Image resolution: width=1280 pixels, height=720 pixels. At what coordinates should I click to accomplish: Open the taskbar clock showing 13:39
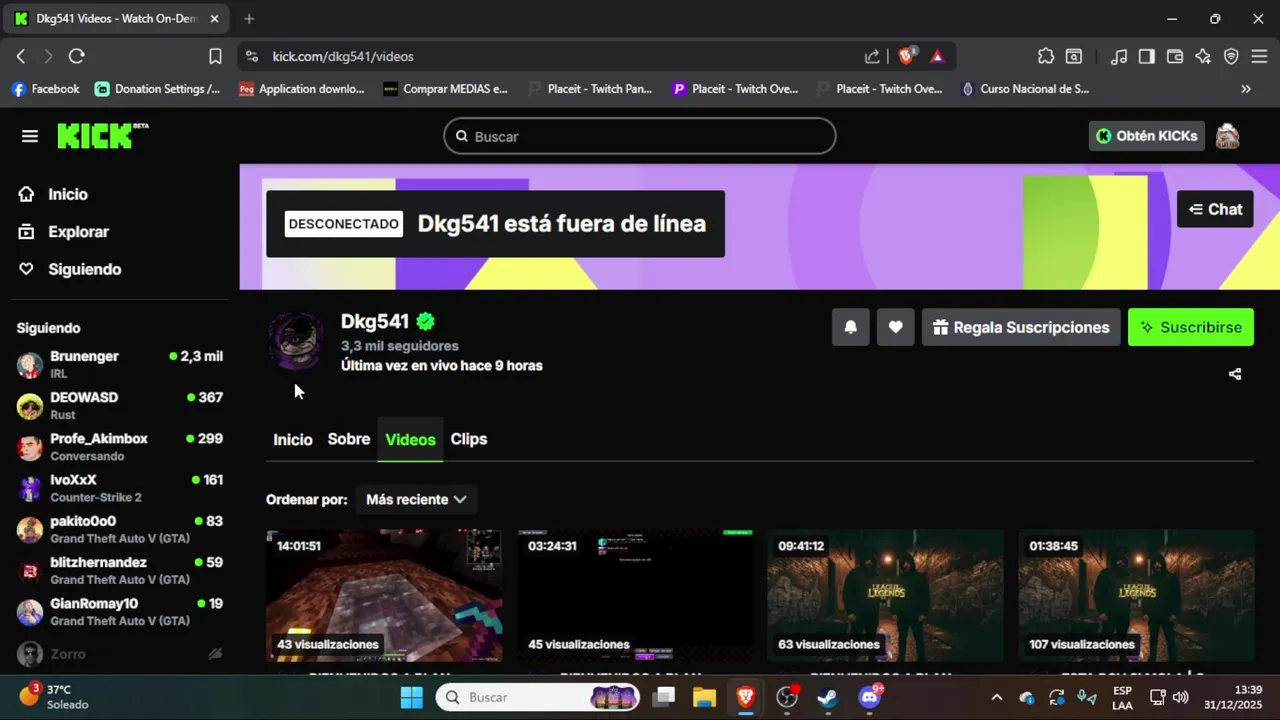coord(1233,697)
